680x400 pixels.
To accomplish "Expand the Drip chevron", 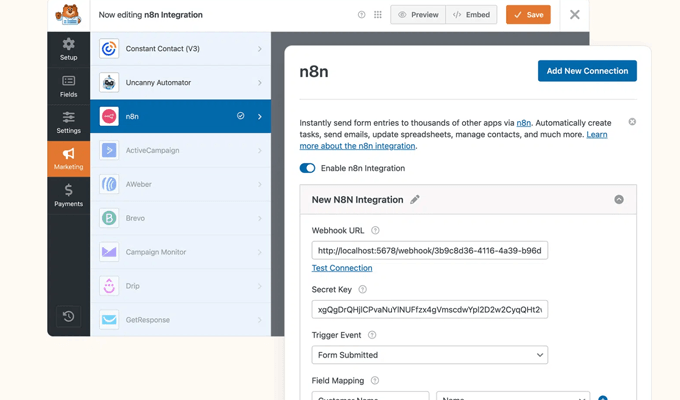I will click(x=260, y=286).
